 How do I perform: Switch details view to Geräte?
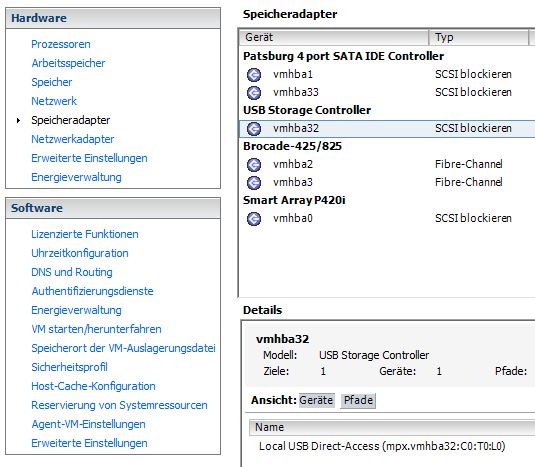tap(316, 400)
